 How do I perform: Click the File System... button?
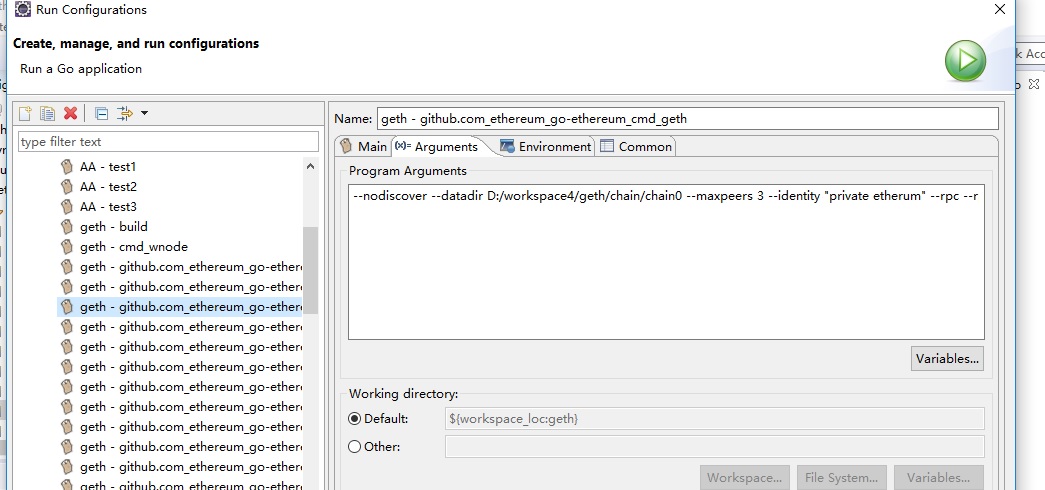pyautogui.click(x=841, y=477)
